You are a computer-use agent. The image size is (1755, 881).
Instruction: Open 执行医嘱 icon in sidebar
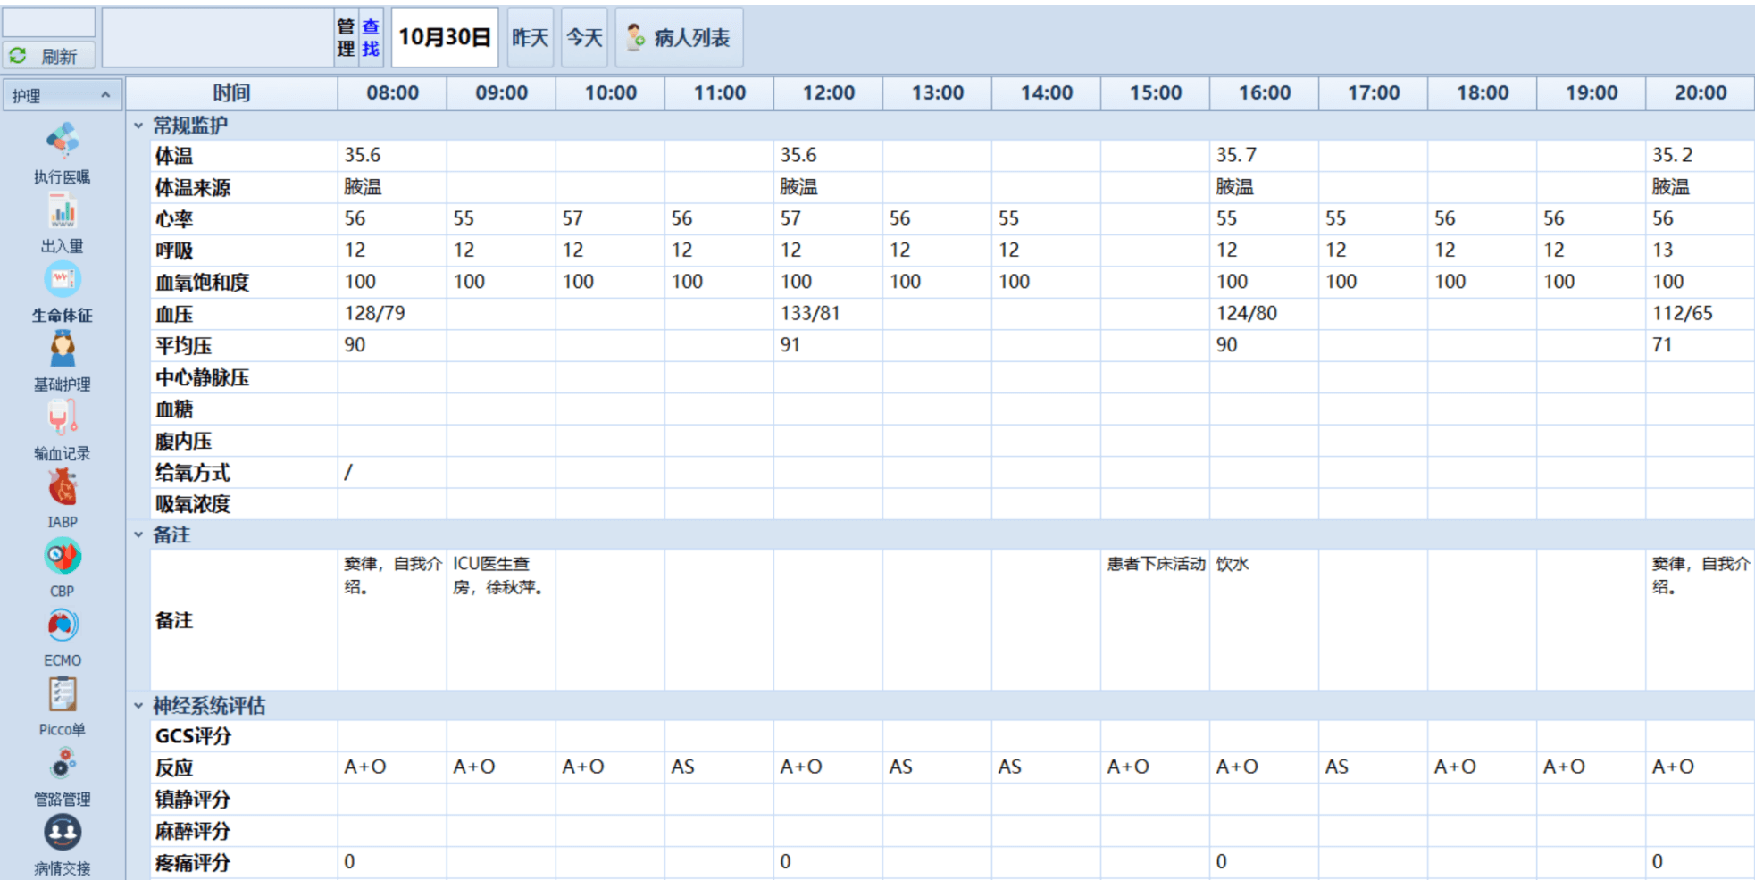tap(62, 142)
